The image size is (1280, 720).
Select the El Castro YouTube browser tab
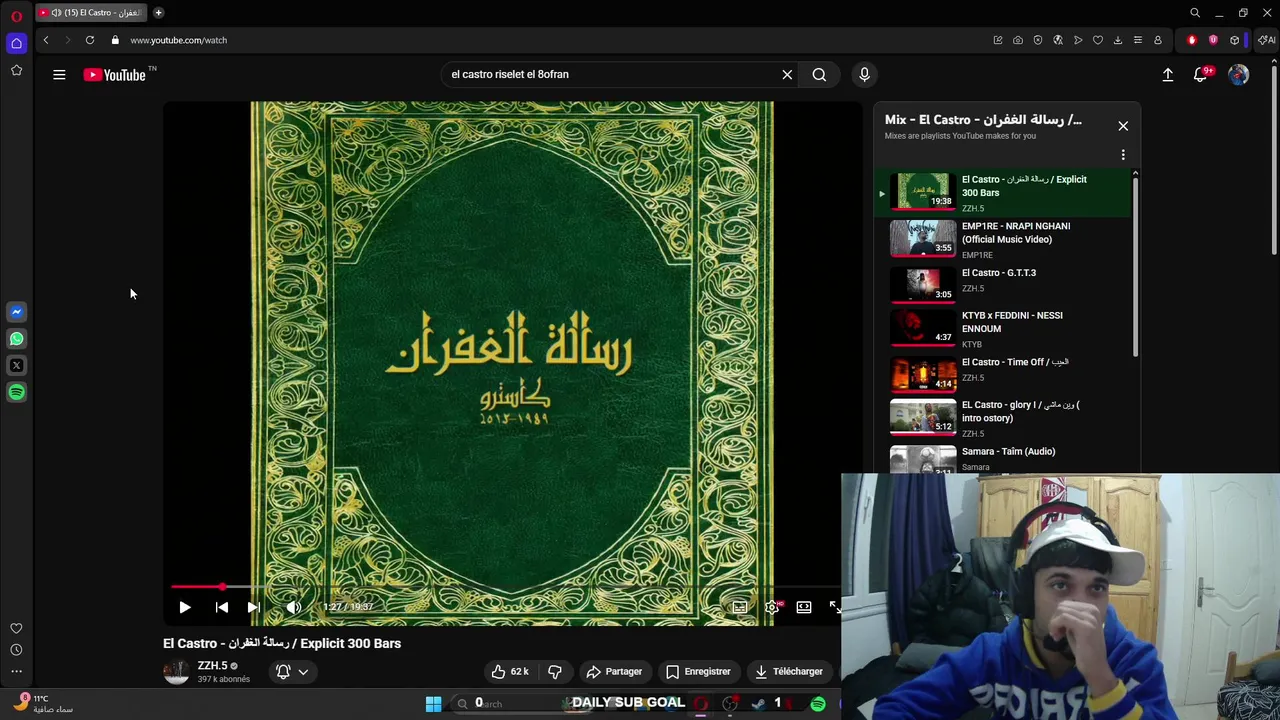tap(91, 13)
